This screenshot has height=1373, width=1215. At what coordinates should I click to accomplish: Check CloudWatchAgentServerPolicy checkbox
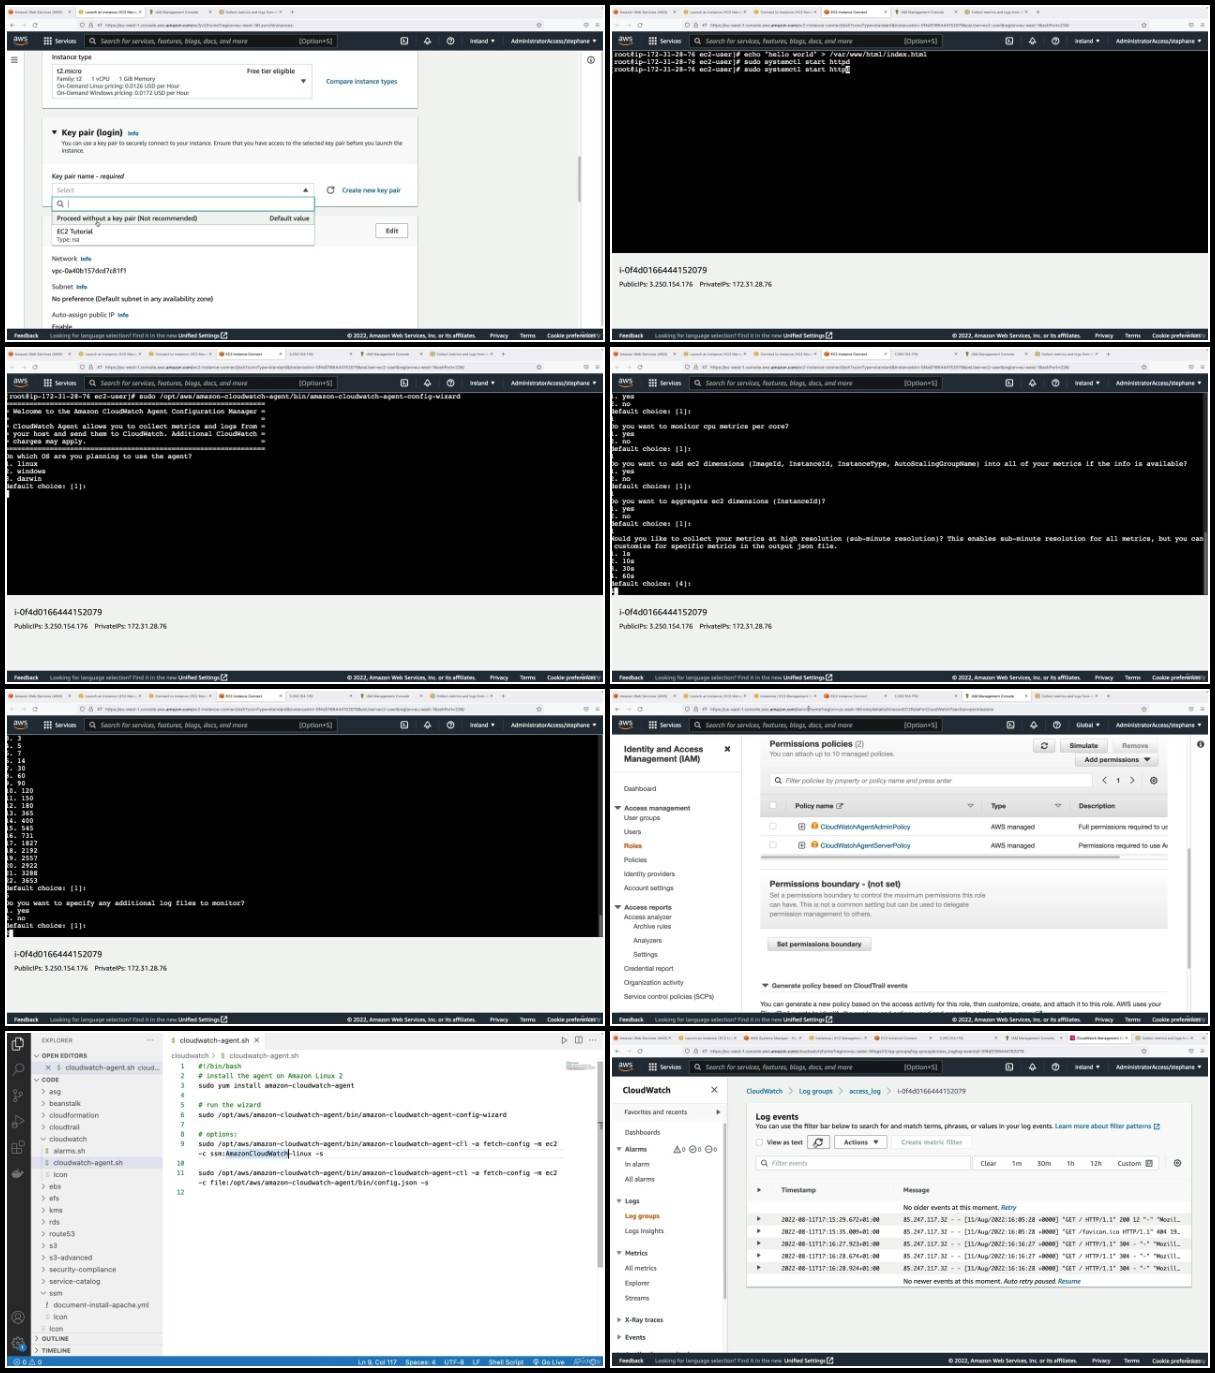point(772,845)
